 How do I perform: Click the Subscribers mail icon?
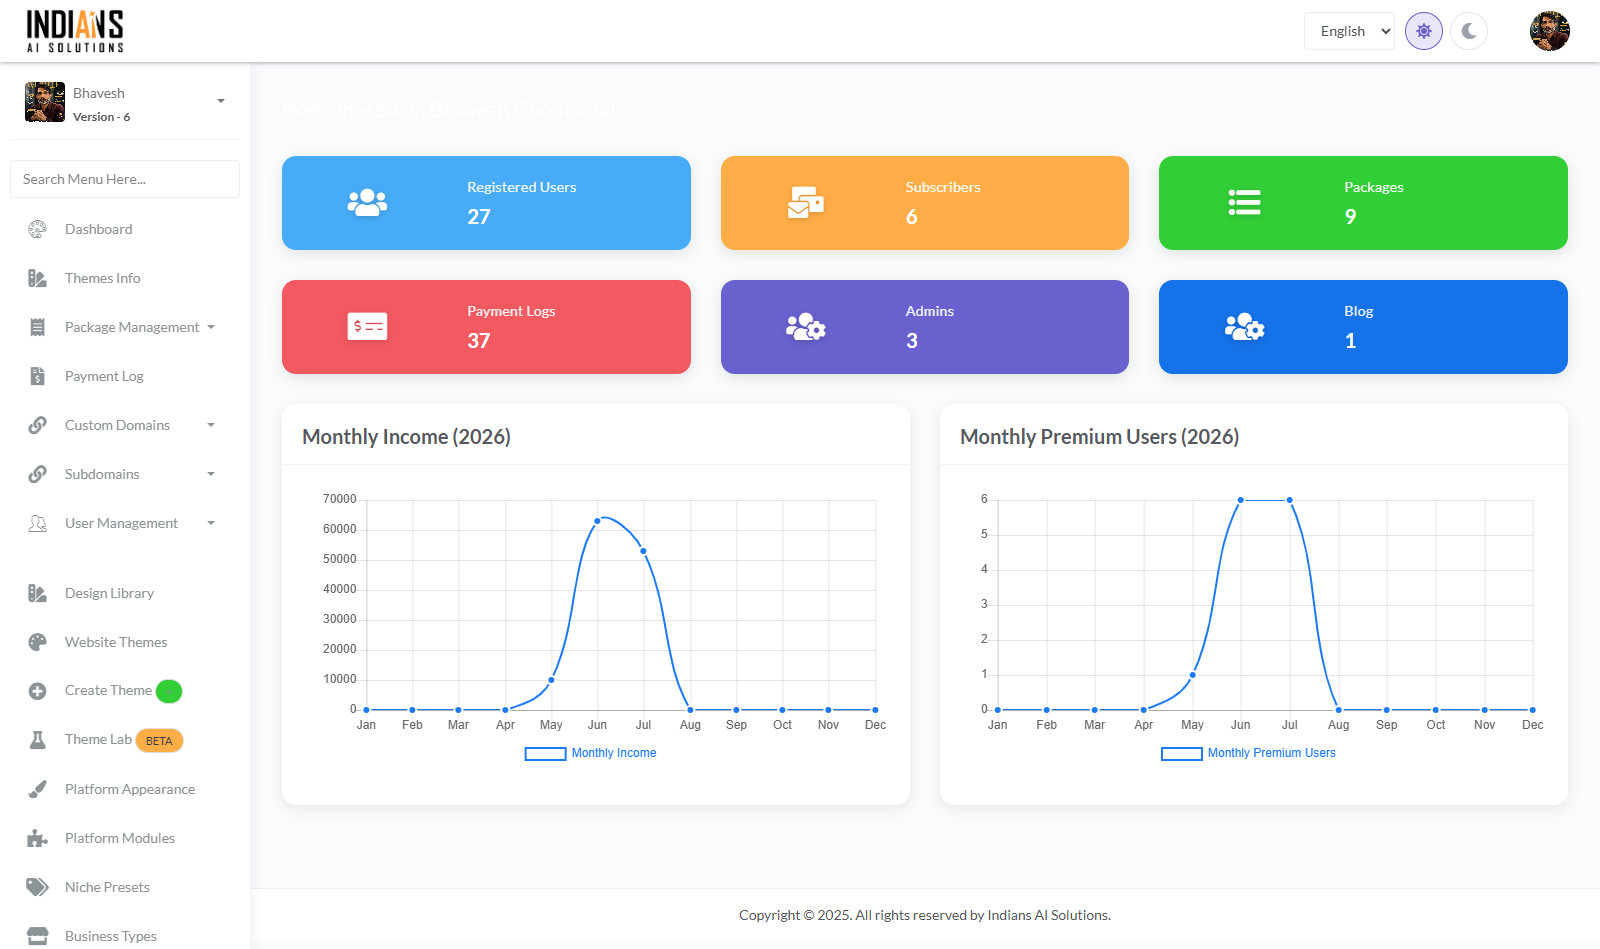tap(806, 203)
